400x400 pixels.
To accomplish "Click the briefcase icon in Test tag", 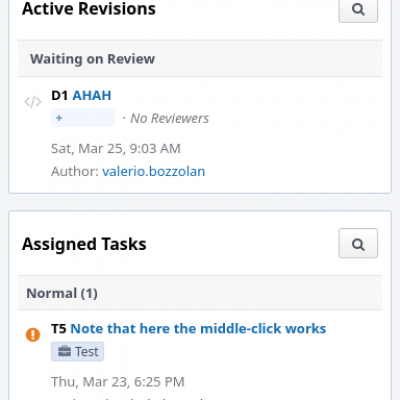I will pyautogui.click(x=64, y=351).
